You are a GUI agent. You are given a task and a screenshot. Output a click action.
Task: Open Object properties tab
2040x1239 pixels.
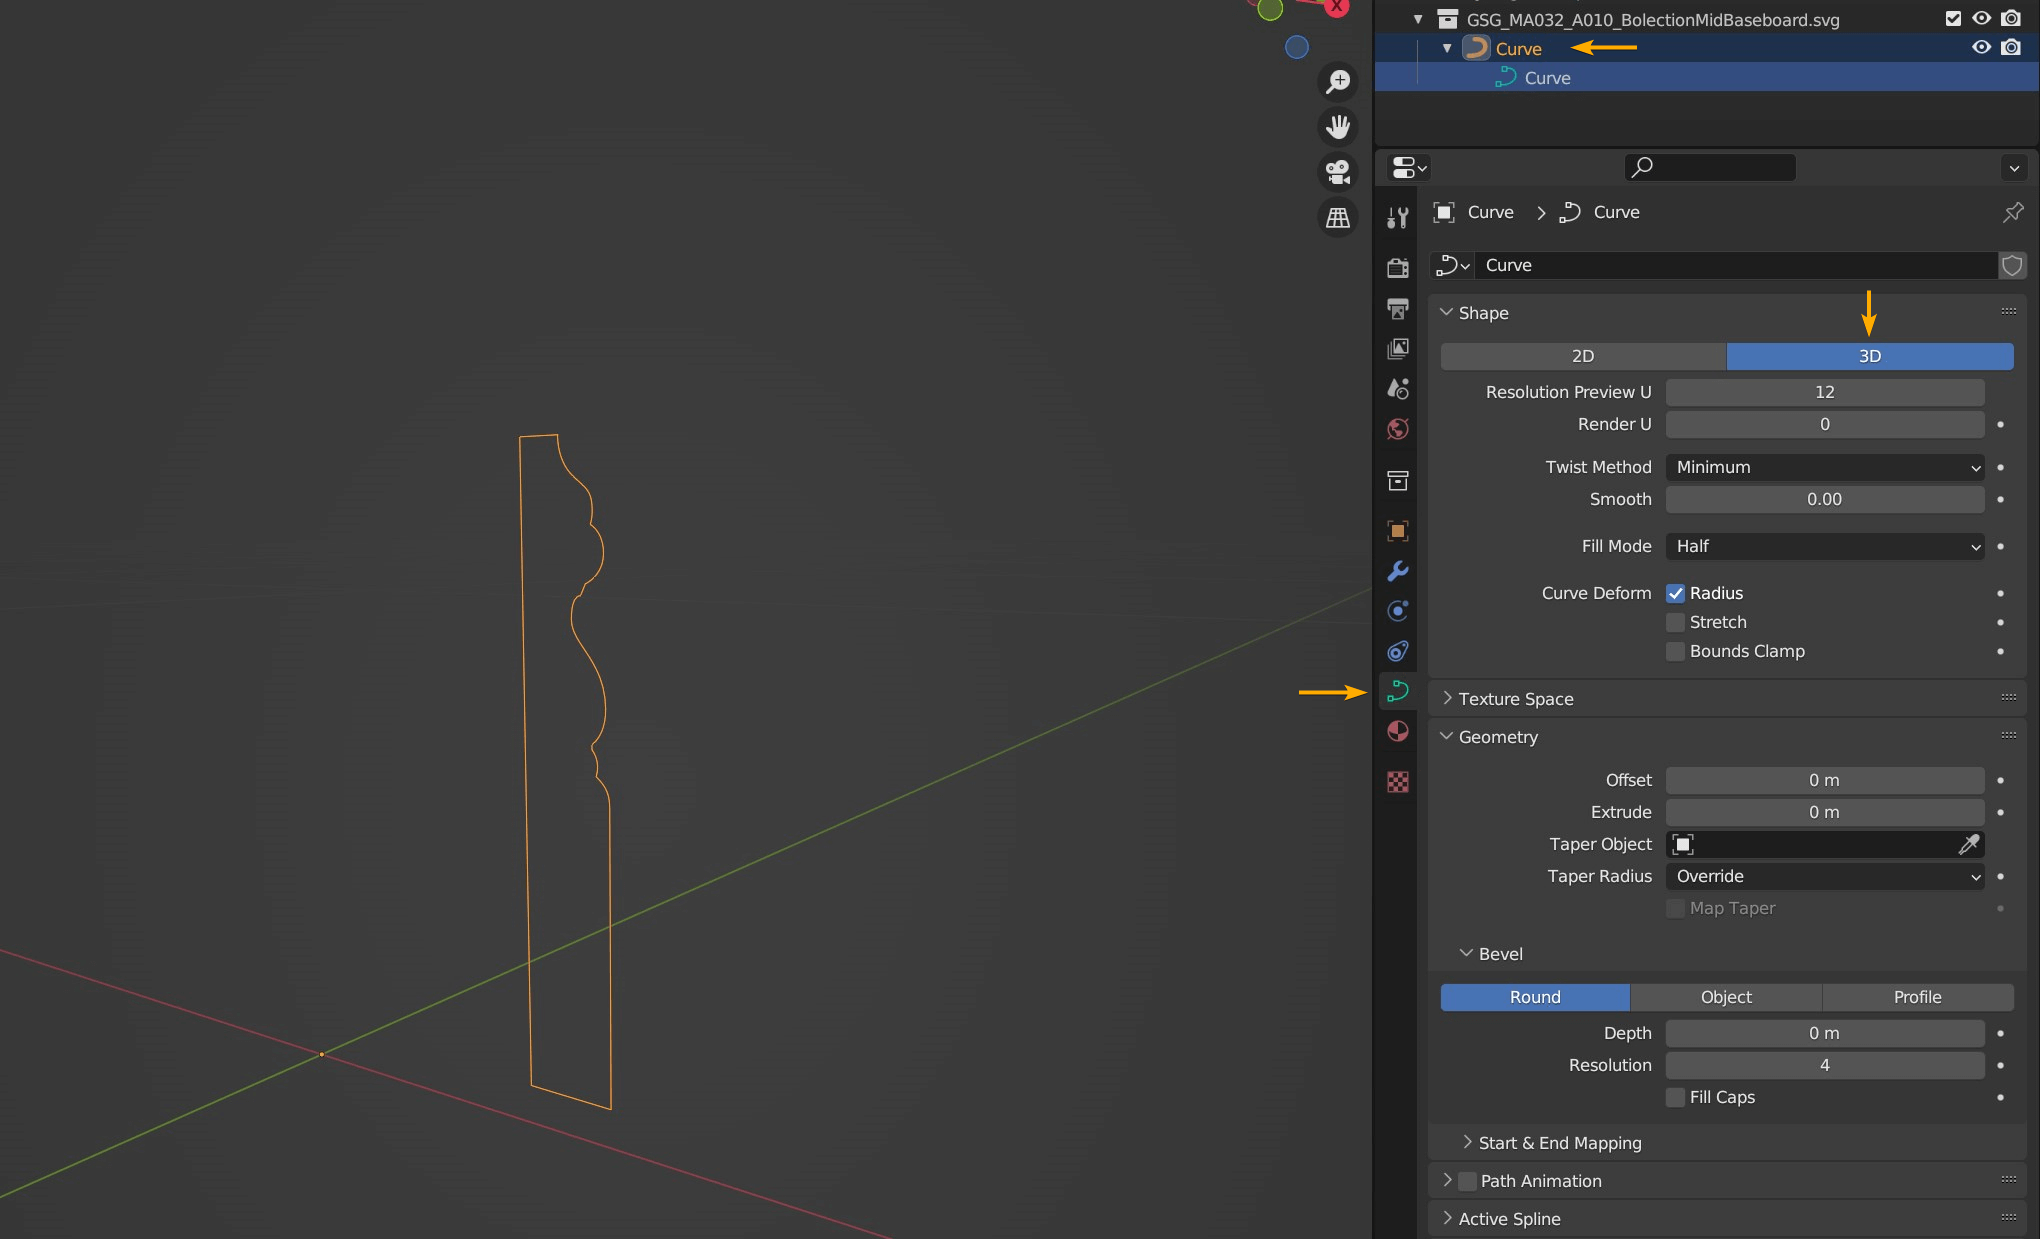pos(1398,530)
